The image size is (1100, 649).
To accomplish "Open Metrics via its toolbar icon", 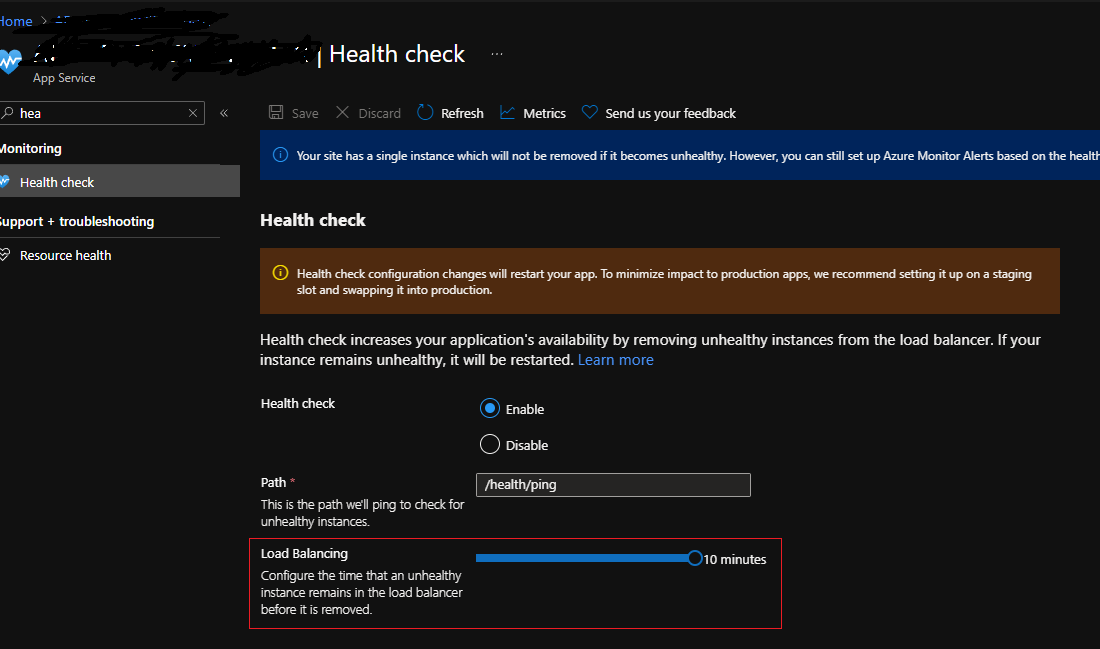I will [x=508, y=113].
